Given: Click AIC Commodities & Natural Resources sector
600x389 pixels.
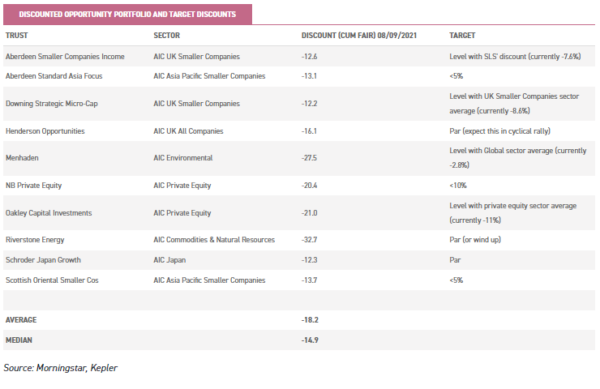Looking at the screenshot, I should [x=214, y=239].
